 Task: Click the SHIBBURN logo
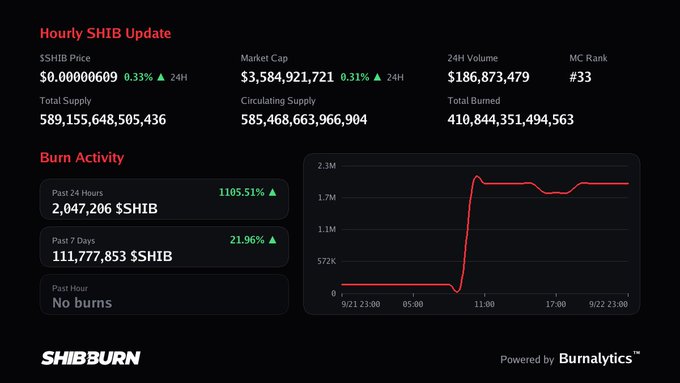click(x=91, y=358)
